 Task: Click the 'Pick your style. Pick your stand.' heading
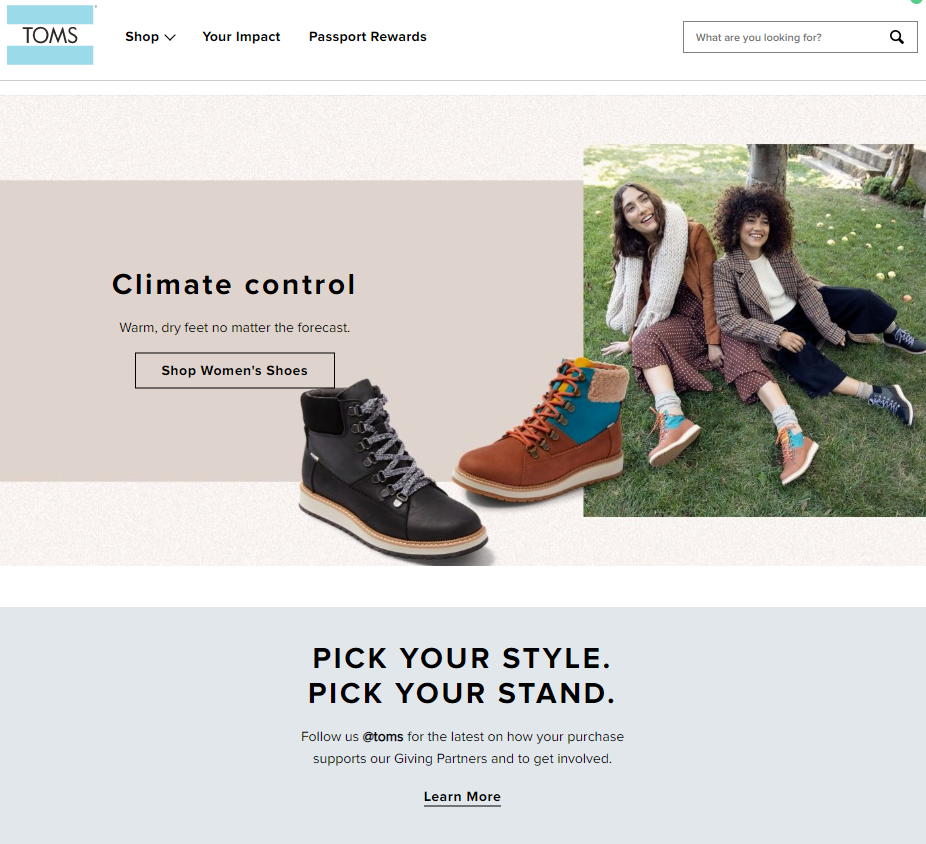pos(462,676)
